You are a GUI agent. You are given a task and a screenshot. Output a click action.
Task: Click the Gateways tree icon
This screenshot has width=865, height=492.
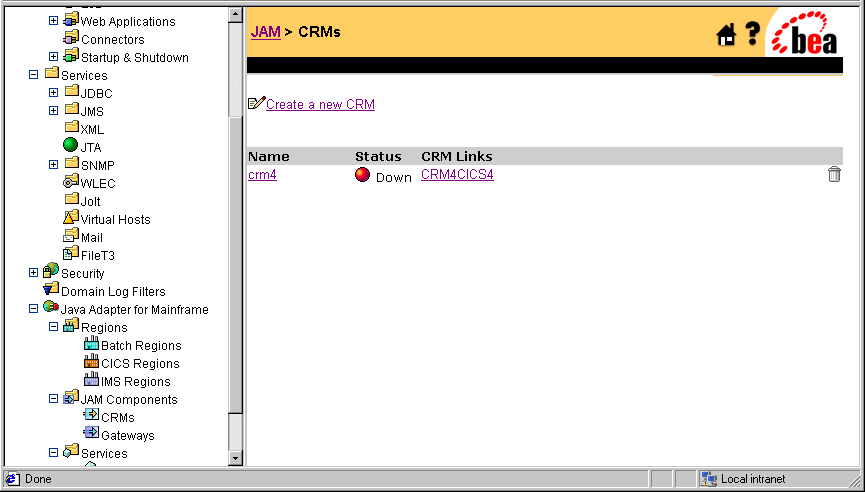pos(91,432)
